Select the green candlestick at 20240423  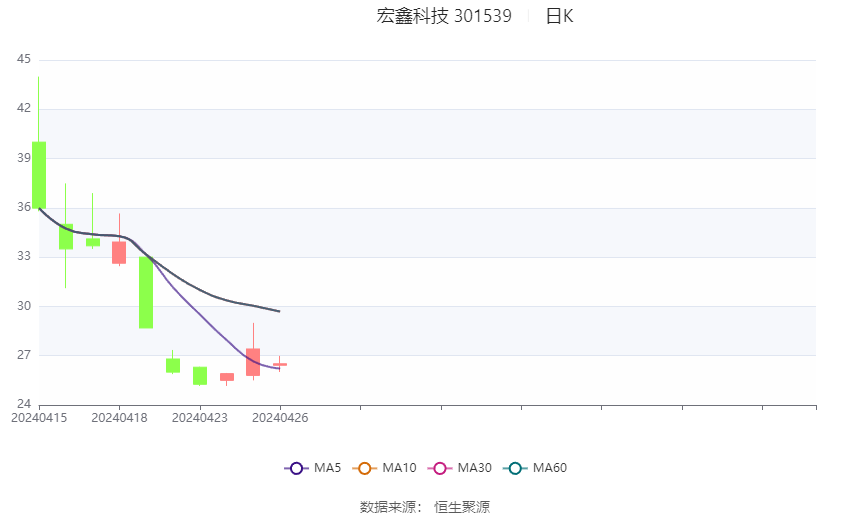pos(200,376)
